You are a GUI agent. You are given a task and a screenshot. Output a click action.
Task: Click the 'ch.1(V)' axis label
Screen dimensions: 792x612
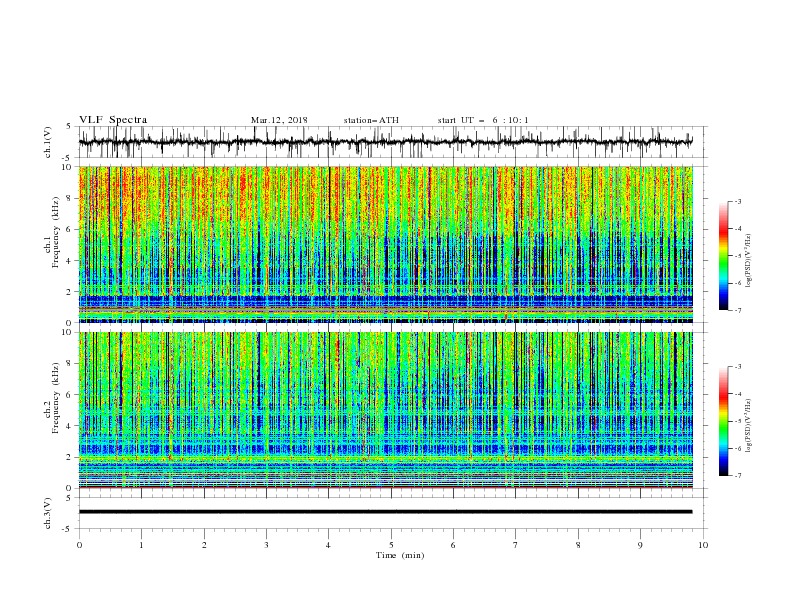click(x=48, y=142)
